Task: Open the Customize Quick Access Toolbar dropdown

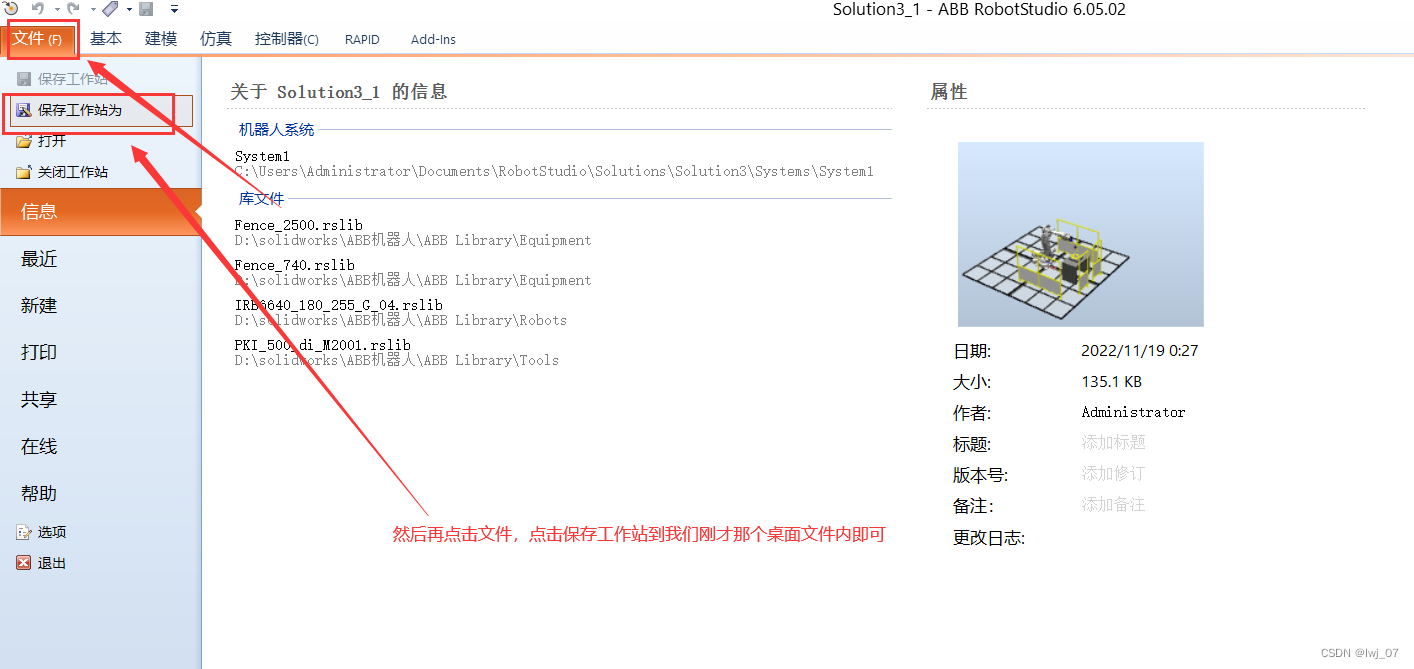Action: click(174, 9)
